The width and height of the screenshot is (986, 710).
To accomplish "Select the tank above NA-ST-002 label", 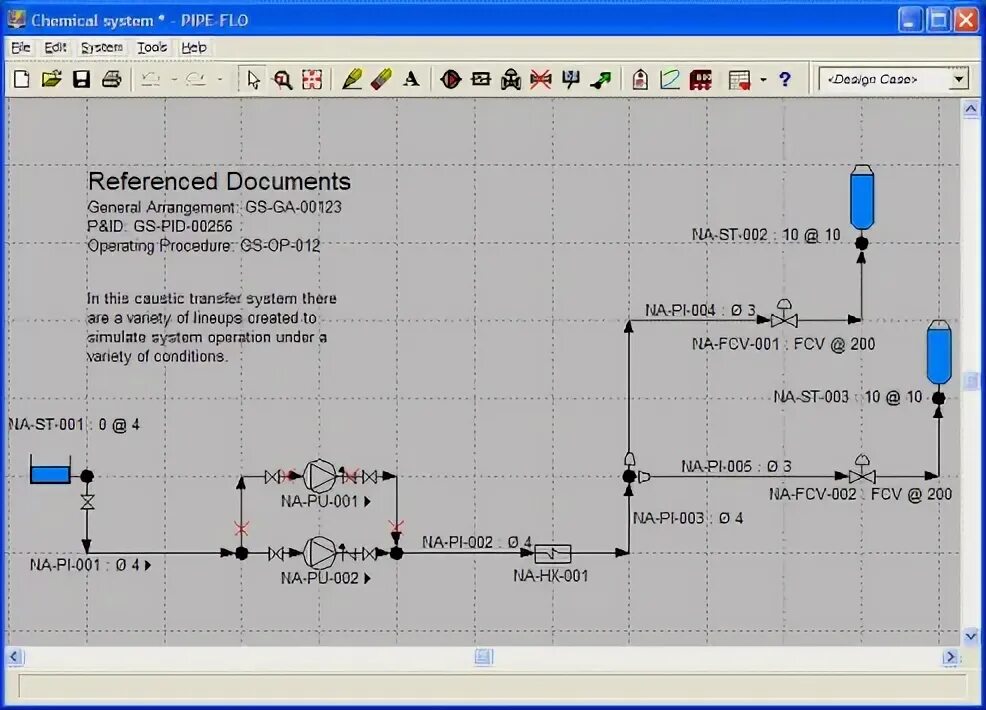I will tap(862, 197).
